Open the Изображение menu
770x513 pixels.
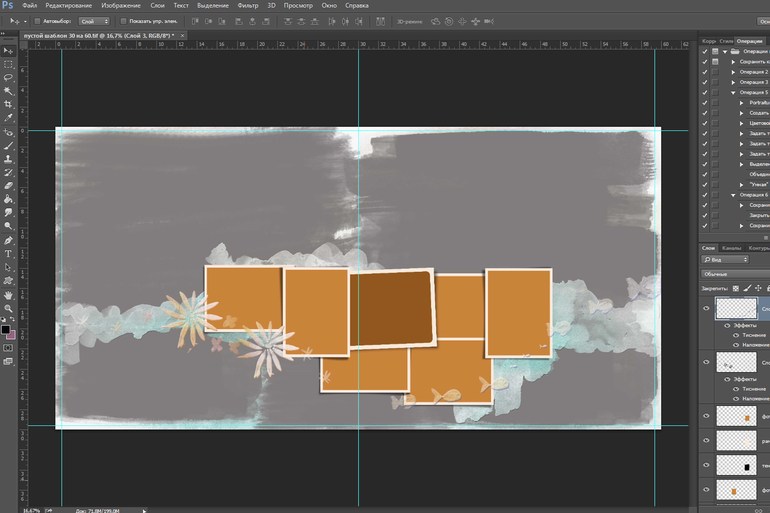tap(120, 5)
